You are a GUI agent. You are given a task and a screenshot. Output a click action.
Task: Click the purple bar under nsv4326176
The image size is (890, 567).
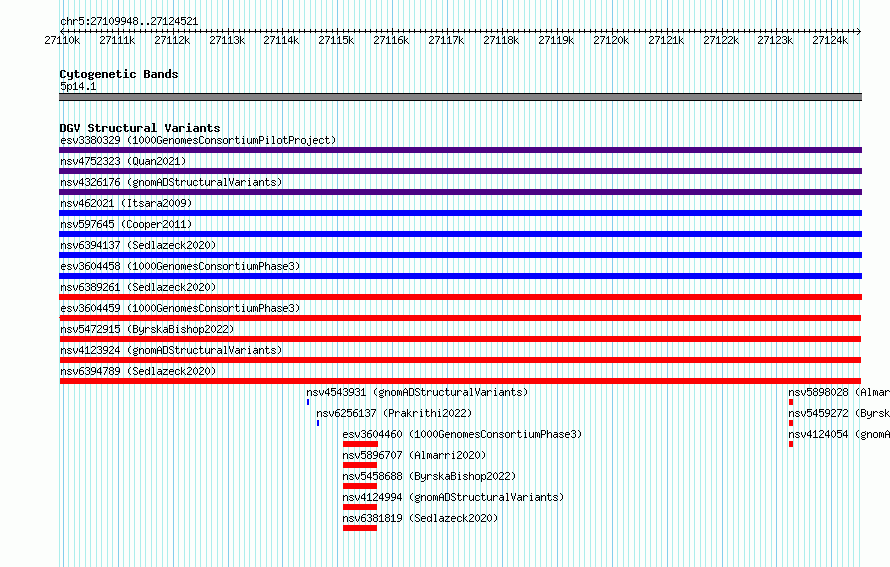(460, 192)
